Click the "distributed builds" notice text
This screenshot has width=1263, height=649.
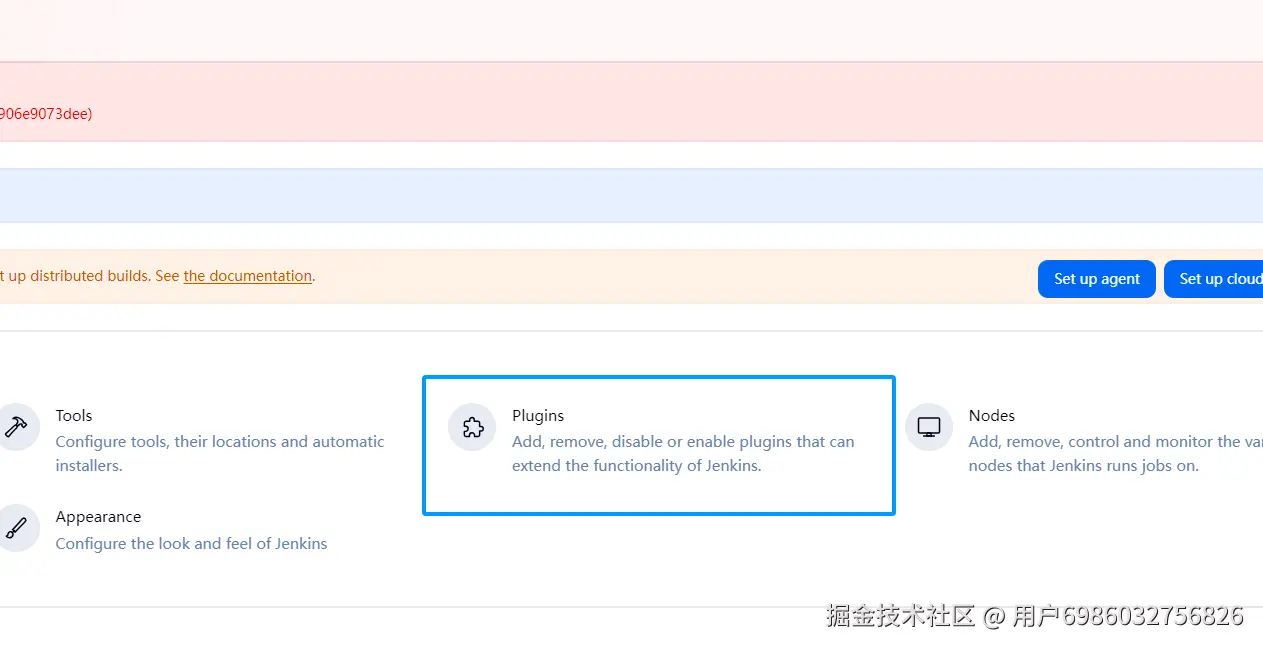(90, 276)
